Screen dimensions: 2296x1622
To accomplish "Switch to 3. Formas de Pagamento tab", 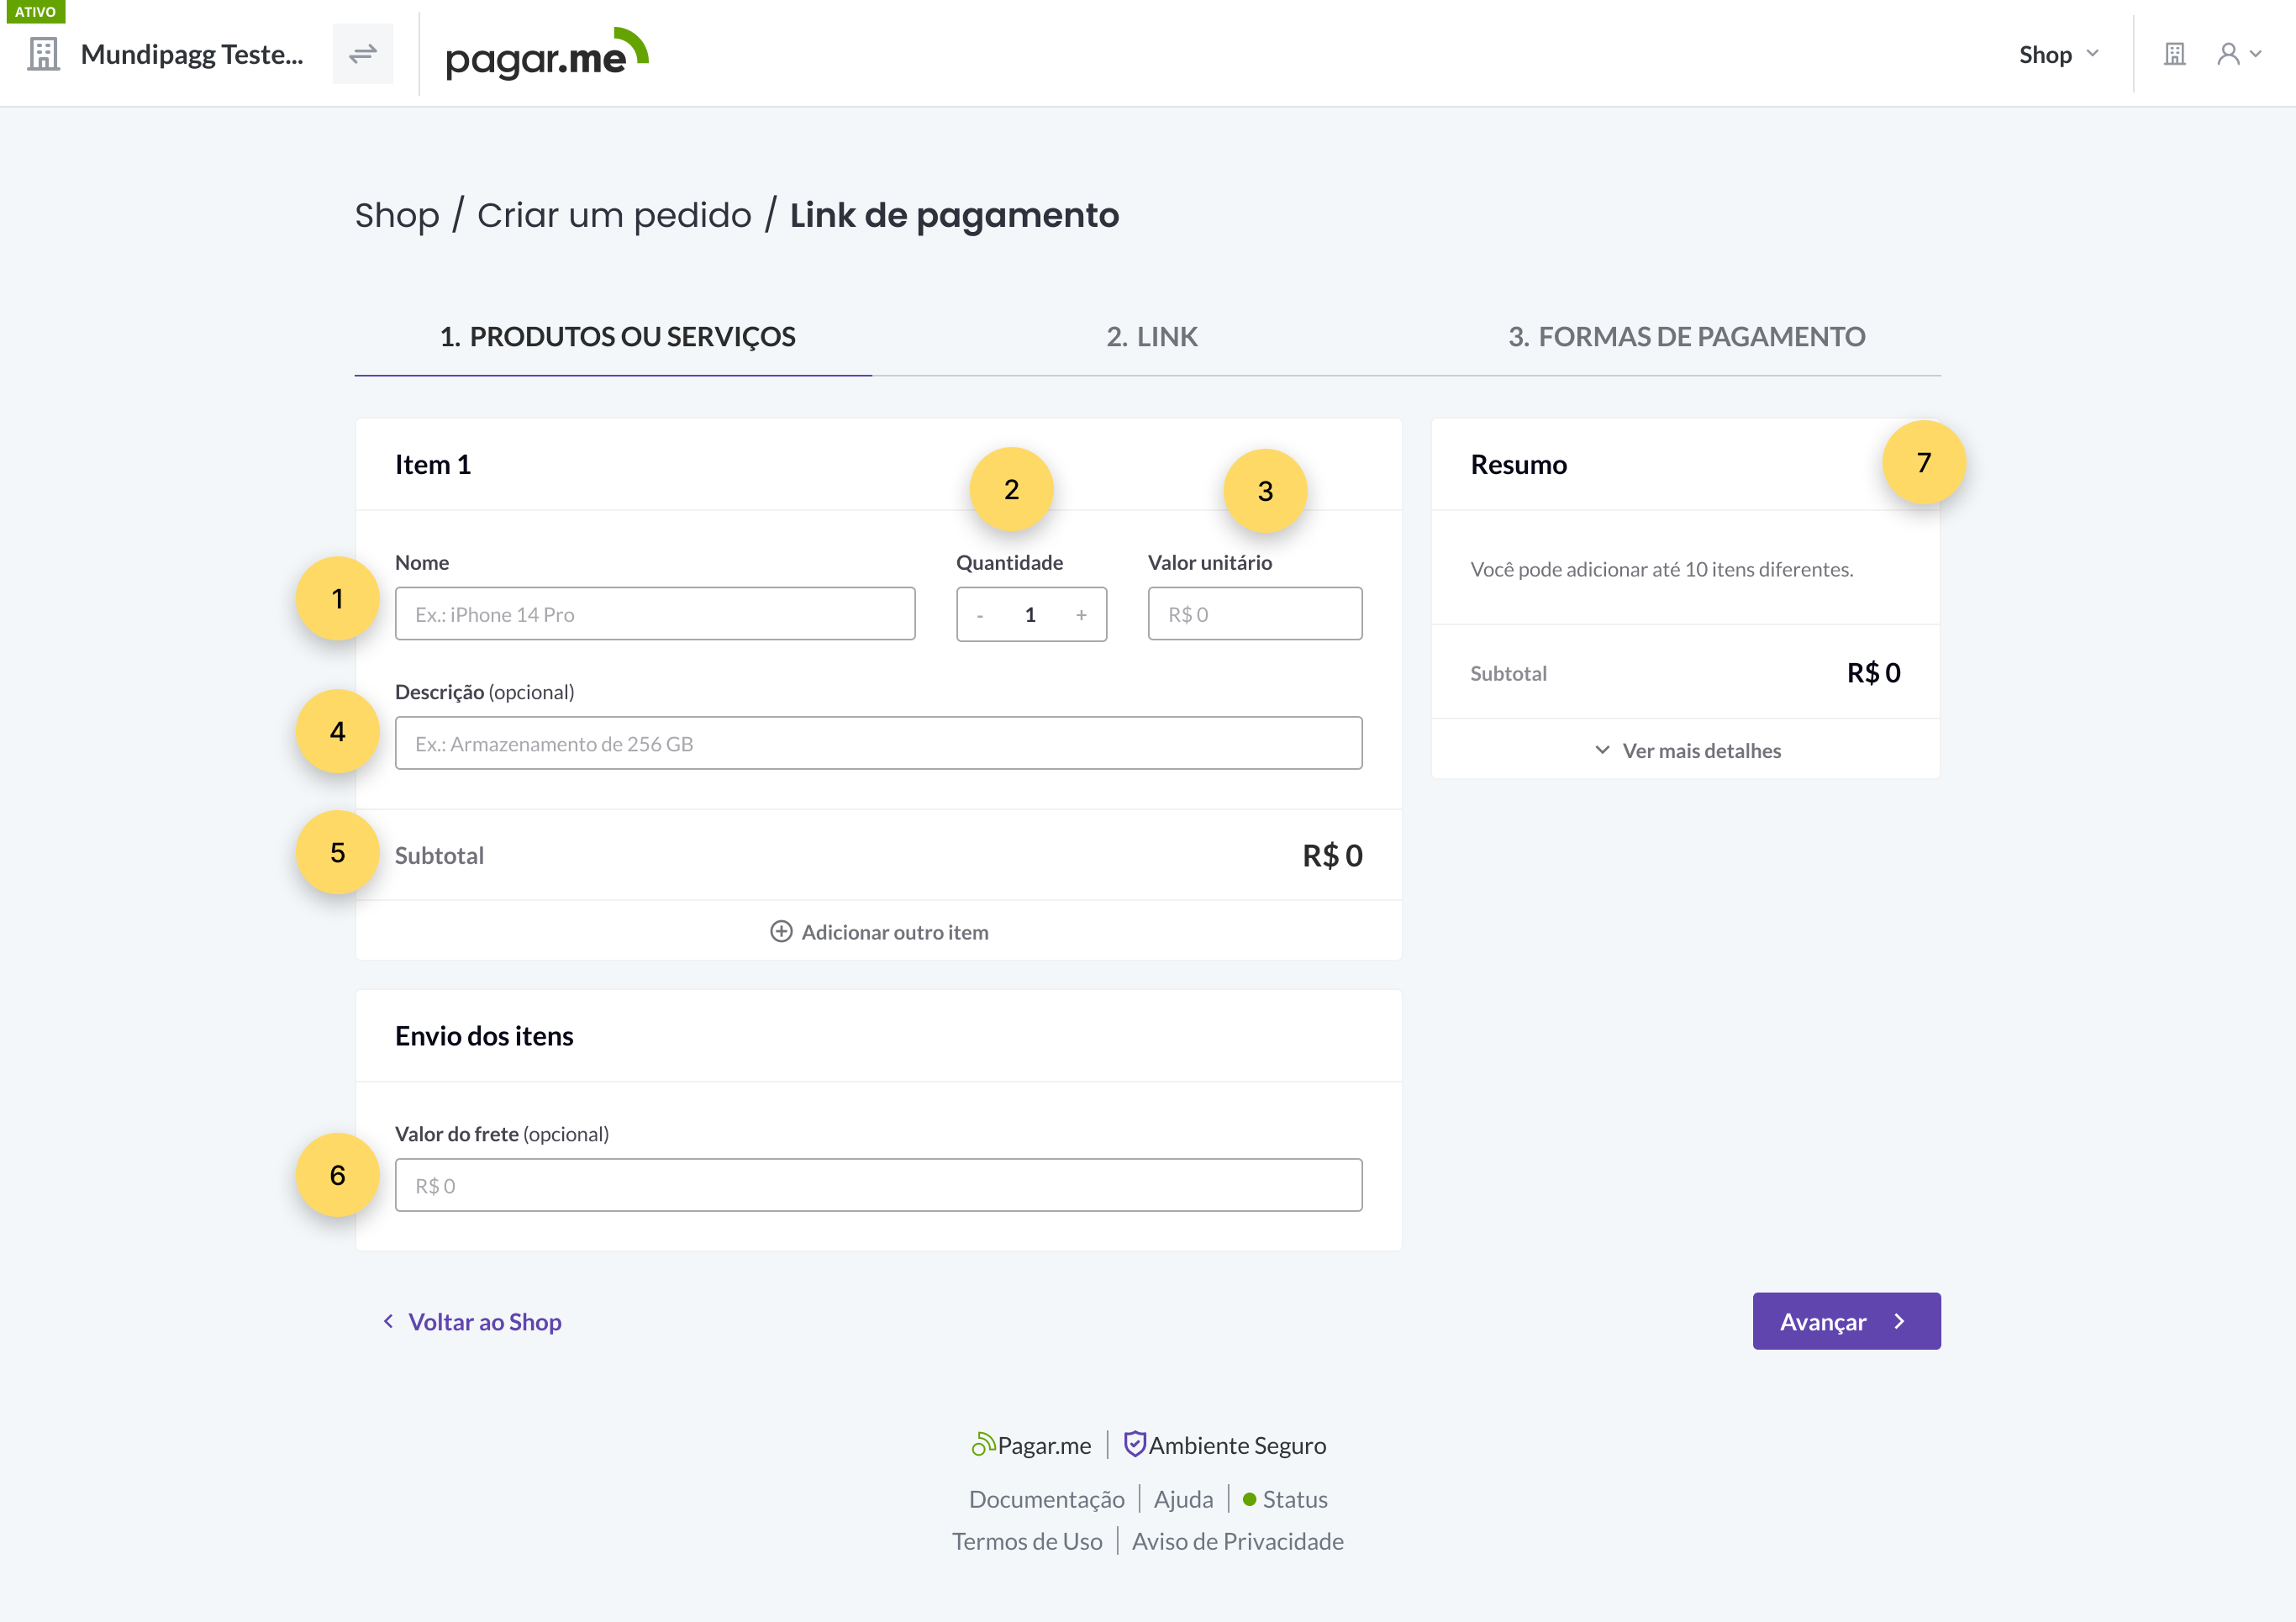I will pyautogui.click(x=1686, y=337).
